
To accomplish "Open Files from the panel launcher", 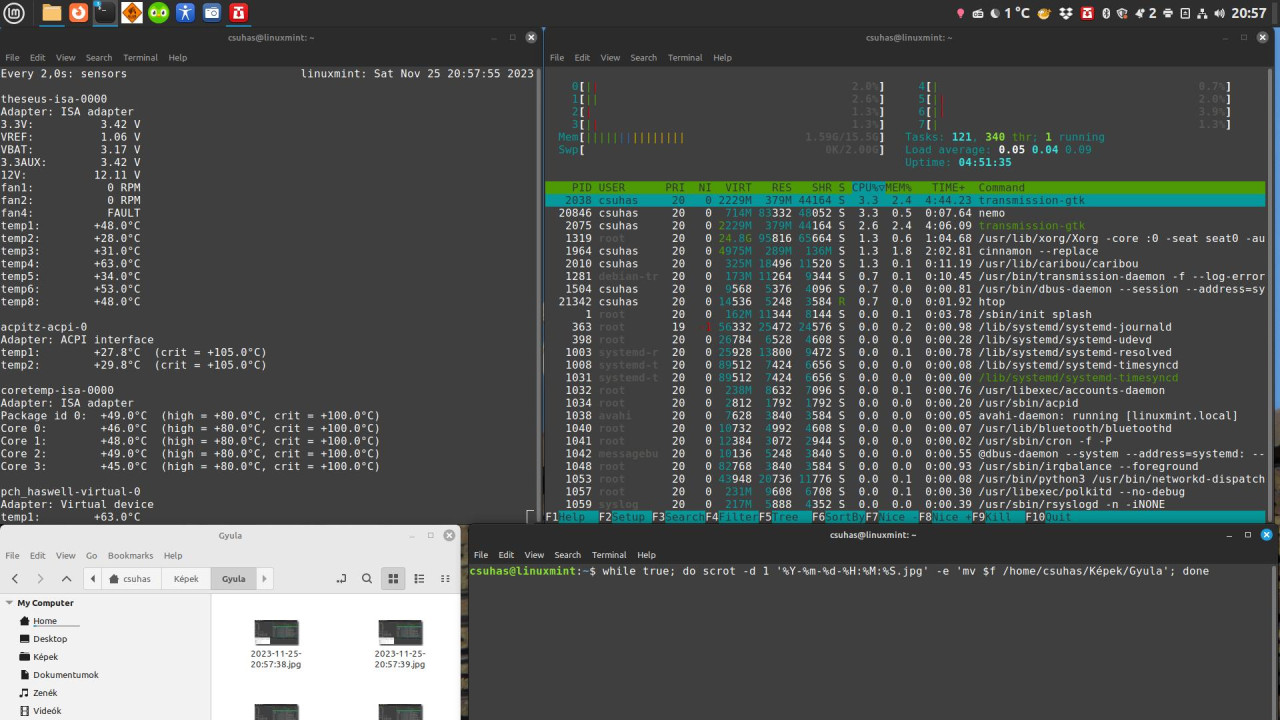I will (x=51, y=13).
